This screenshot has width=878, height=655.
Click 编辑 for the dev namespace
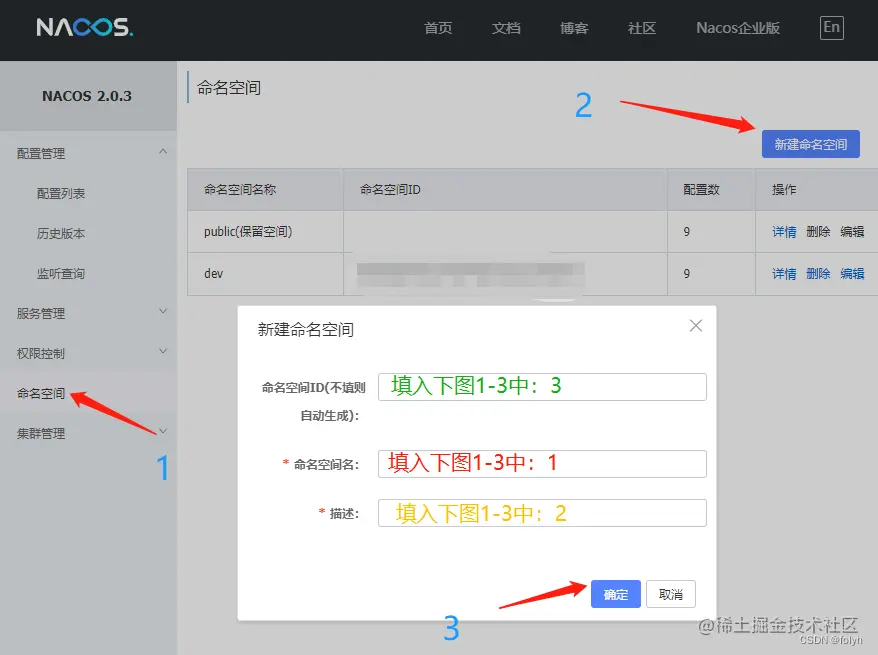[852, 274]
